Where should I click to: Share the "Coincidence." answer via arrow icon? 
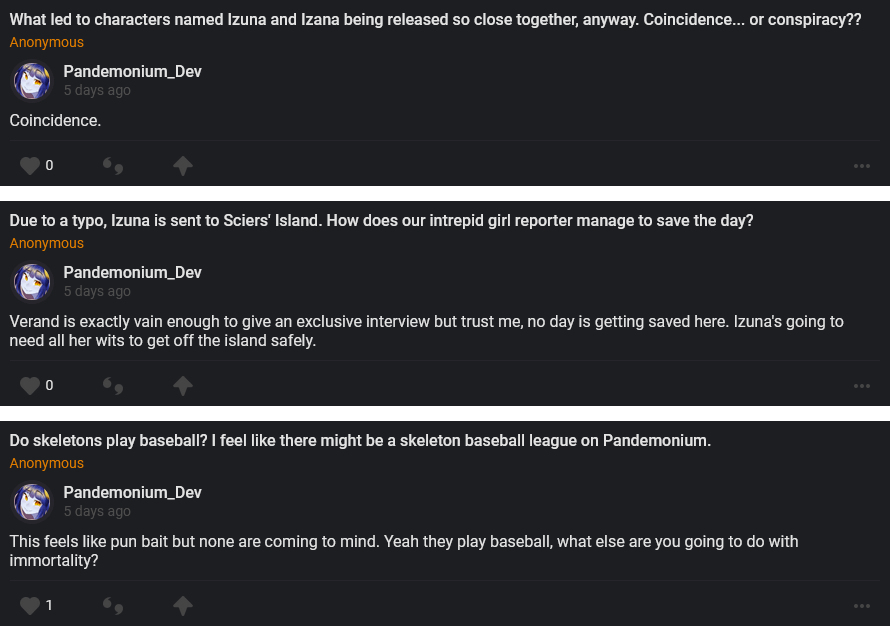coord(182,166)
